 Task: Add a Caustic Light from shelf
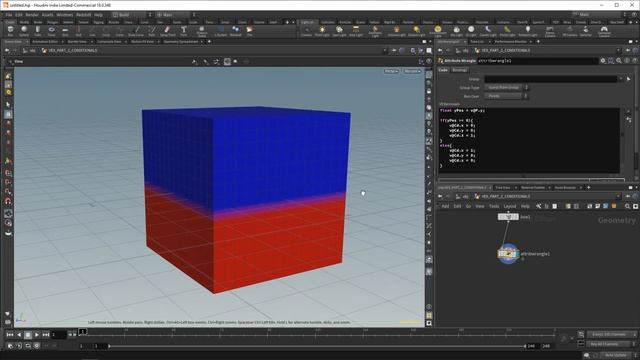pos(488,31)
